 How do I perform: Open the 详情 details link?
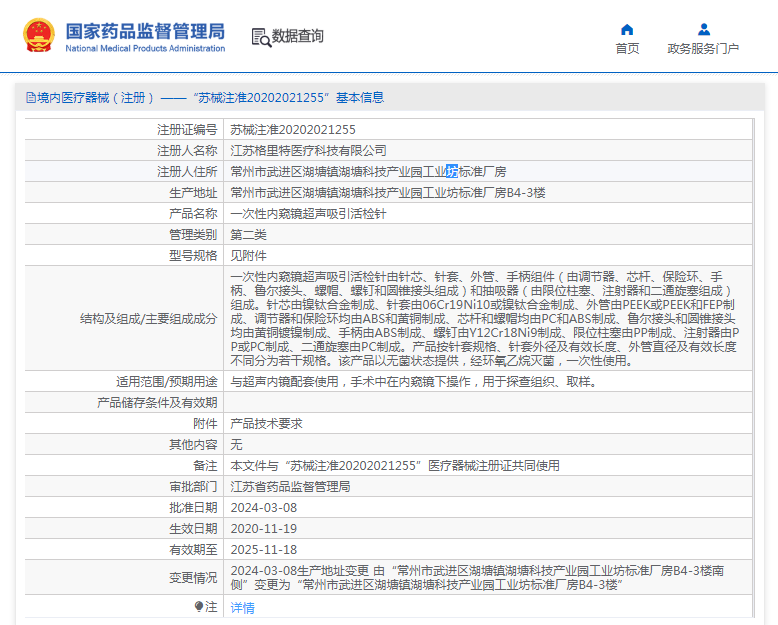pos(242,608)
